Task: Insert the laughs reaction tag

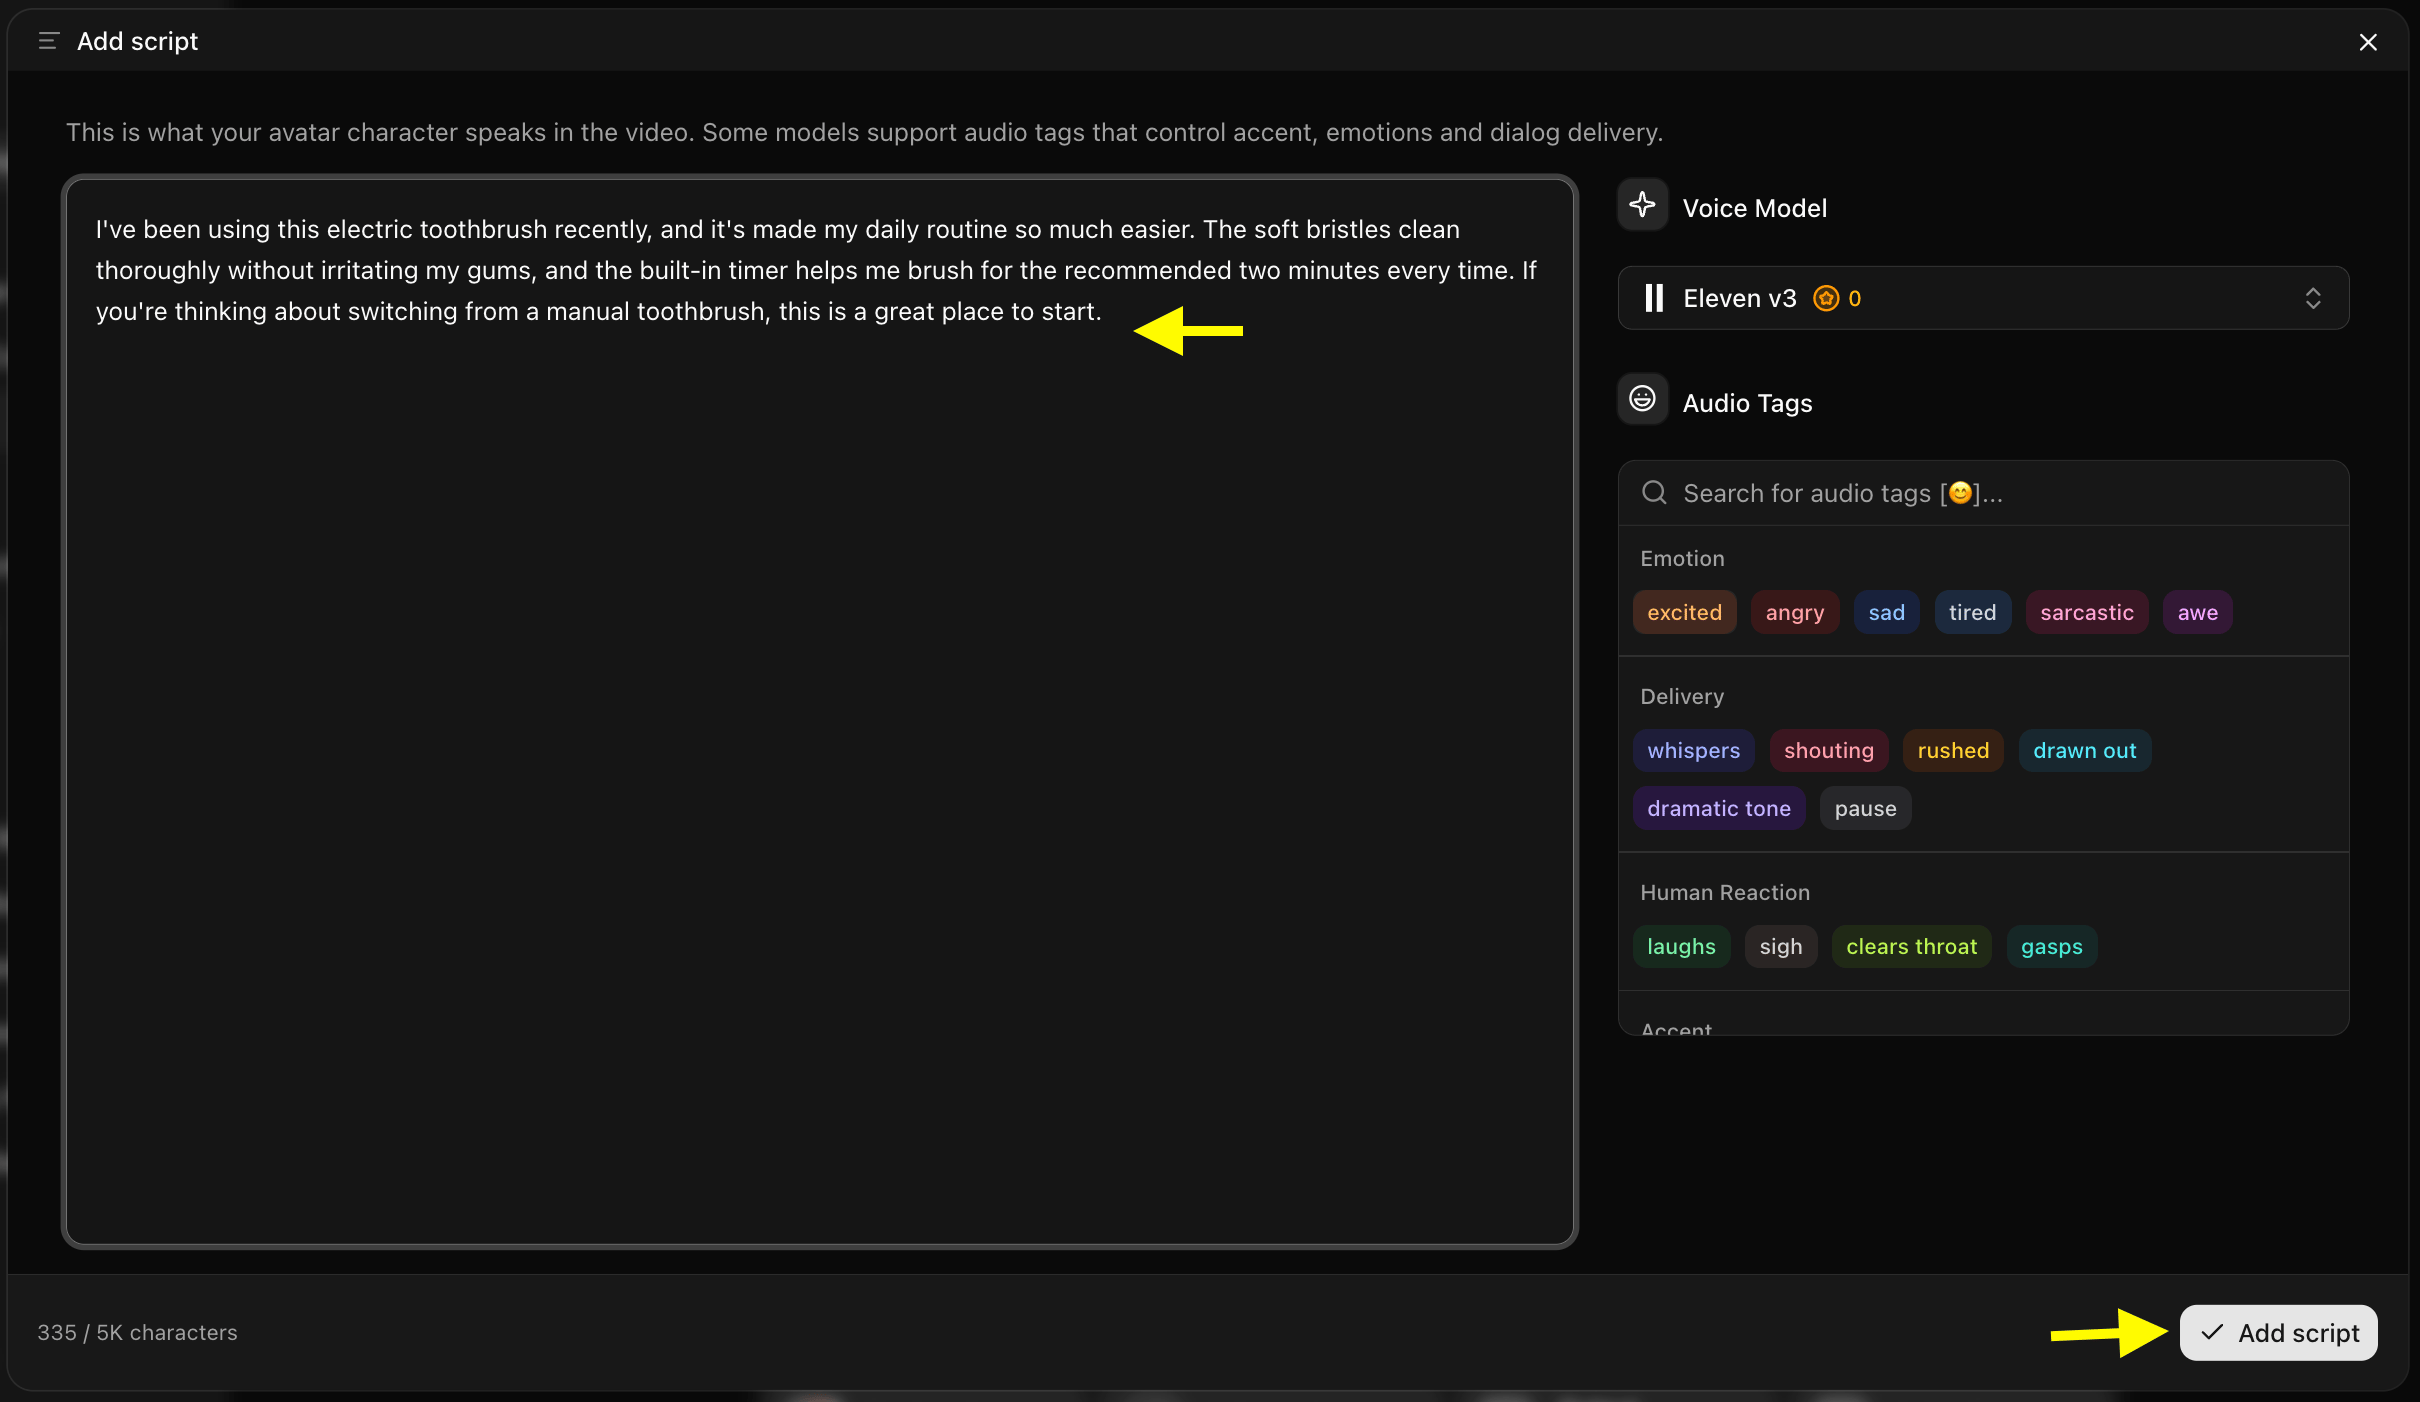Action: point(1681,946)
